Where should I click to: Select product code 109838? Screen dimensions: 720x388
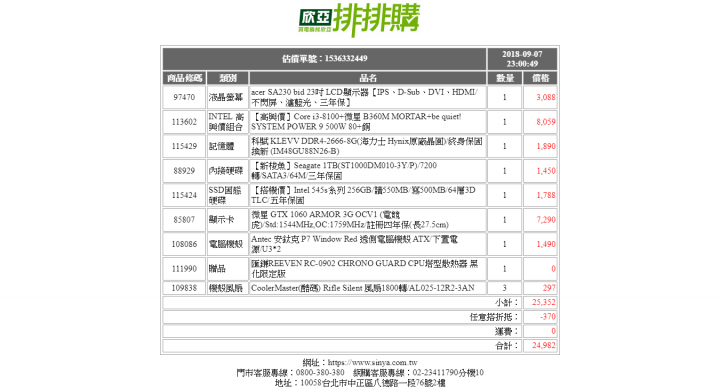pyautogui.click(x=184, y=288)
